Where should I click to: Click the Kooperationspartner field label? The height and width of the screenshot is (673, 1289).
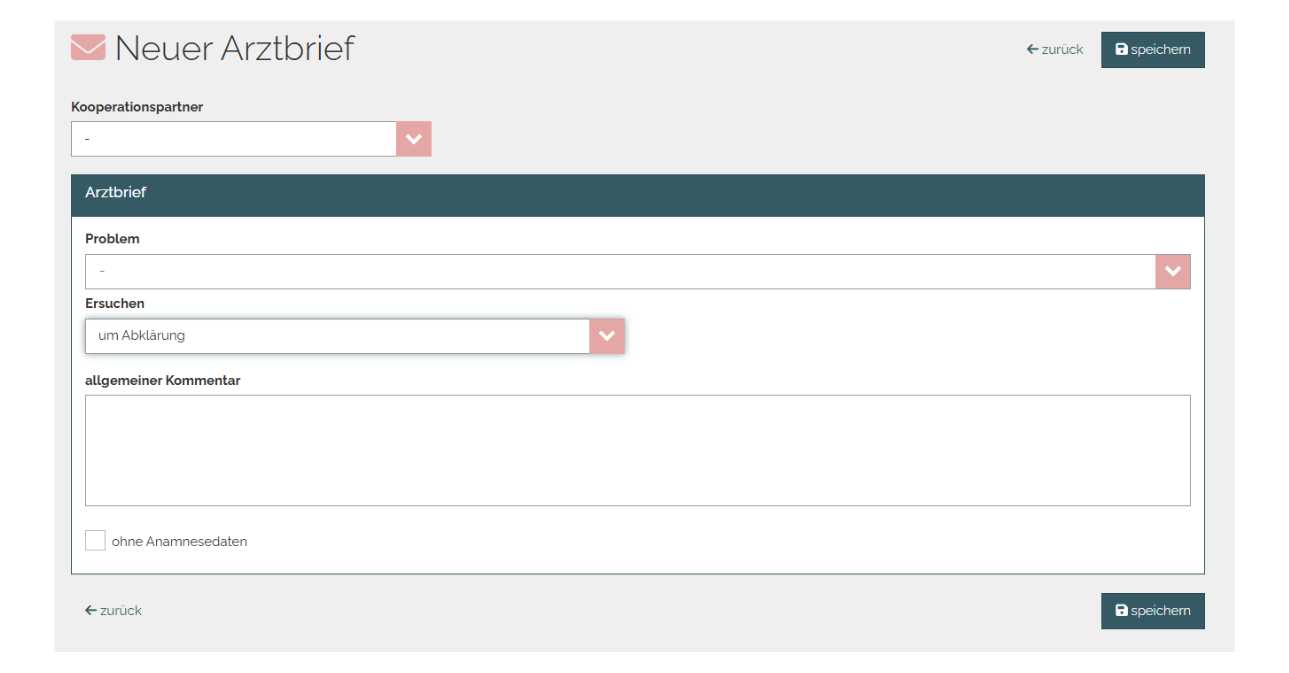pos(137,107)
